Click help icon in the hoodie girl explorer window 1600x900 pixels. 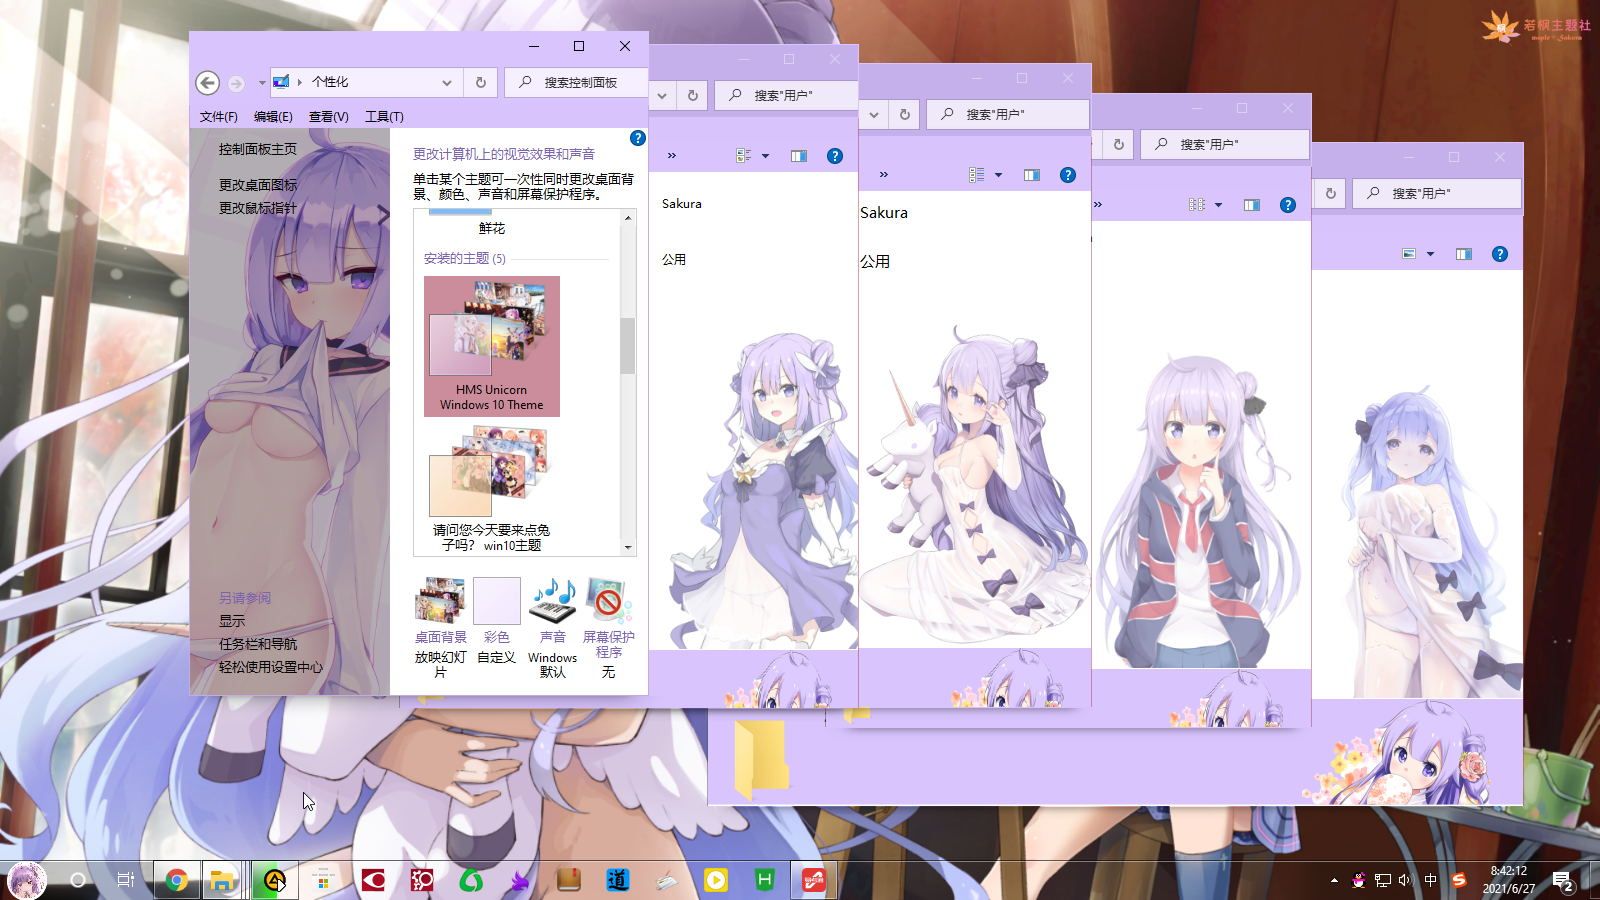click(1288, 205)
